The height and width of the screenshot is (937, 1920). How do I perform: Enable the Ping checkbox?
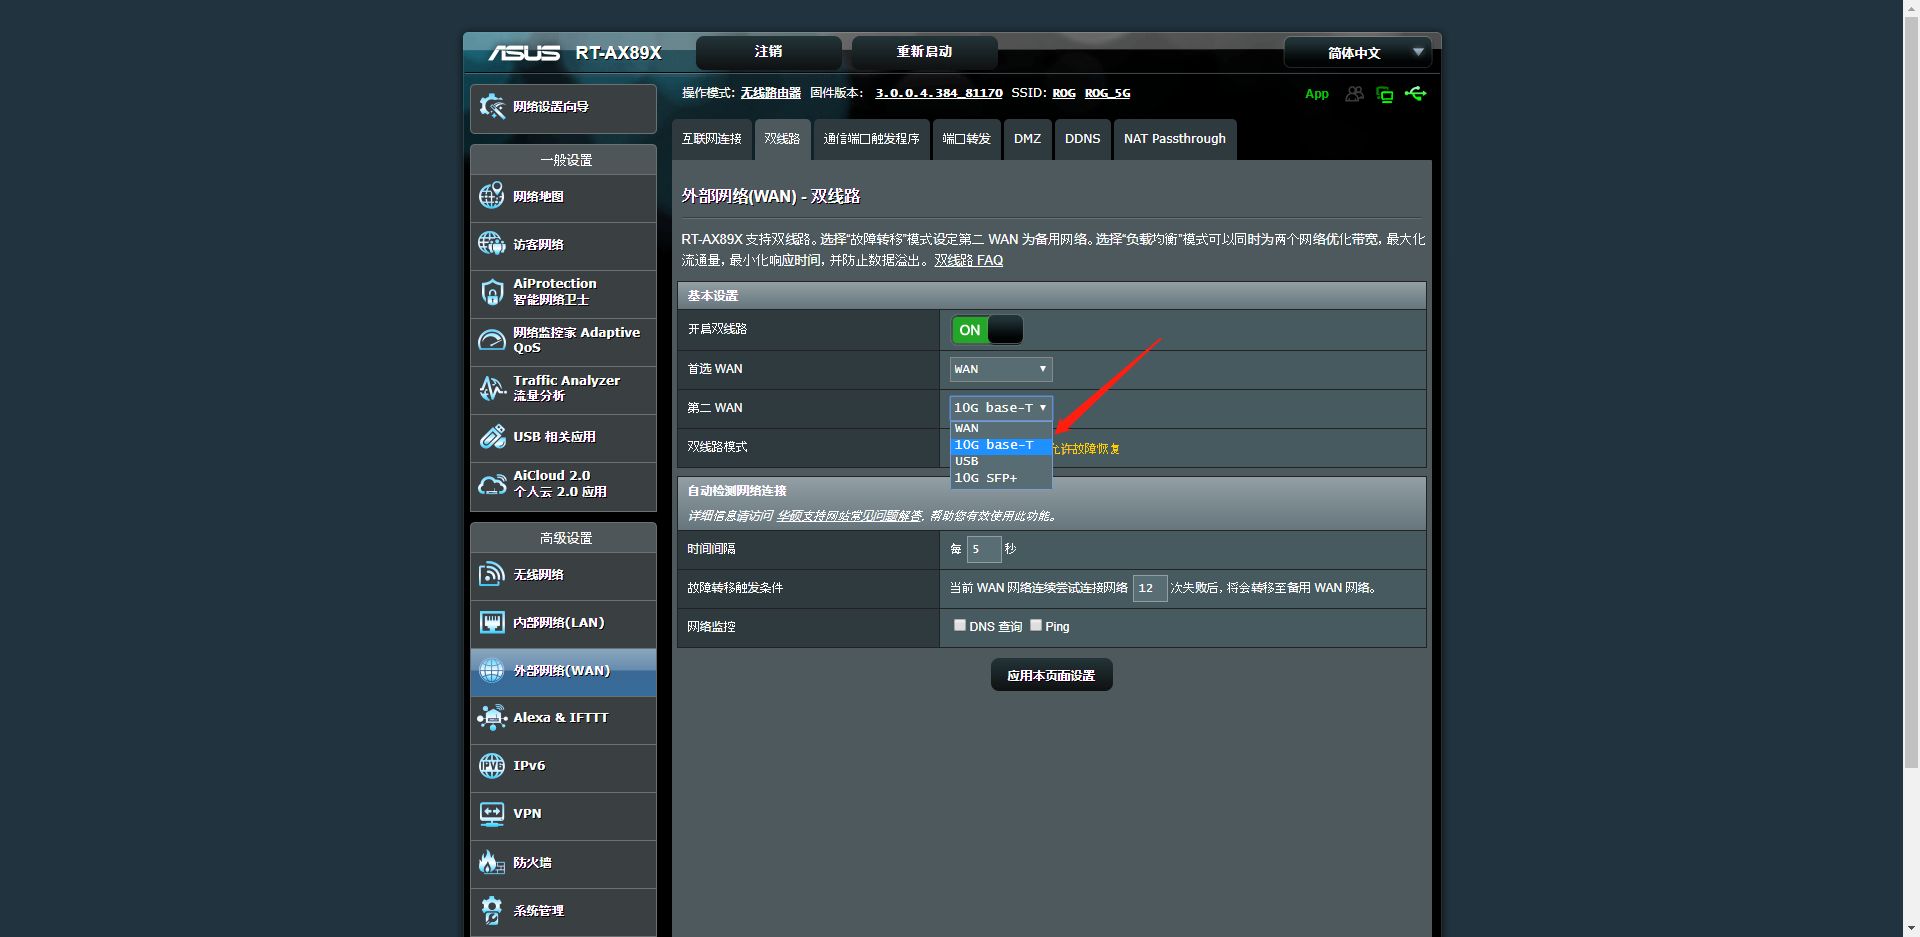point(1036,625)
